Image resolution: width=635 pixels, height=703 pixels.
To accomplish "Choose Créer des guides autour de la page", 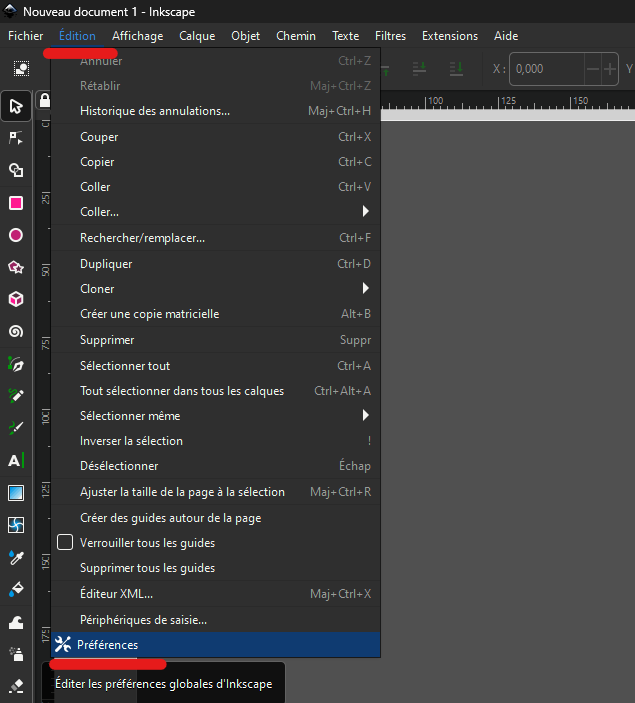I will click(216, 518).
